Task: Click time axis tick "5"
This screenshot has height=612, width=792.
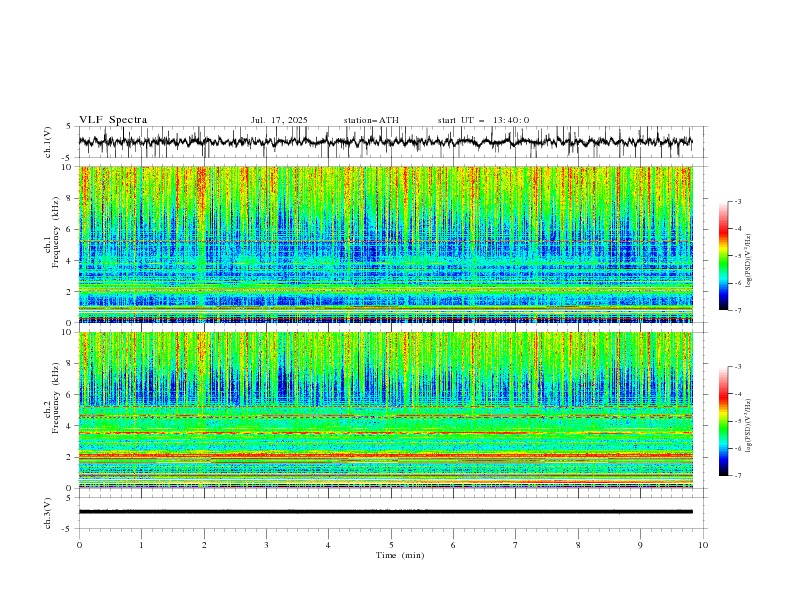Action: point(391,545)
